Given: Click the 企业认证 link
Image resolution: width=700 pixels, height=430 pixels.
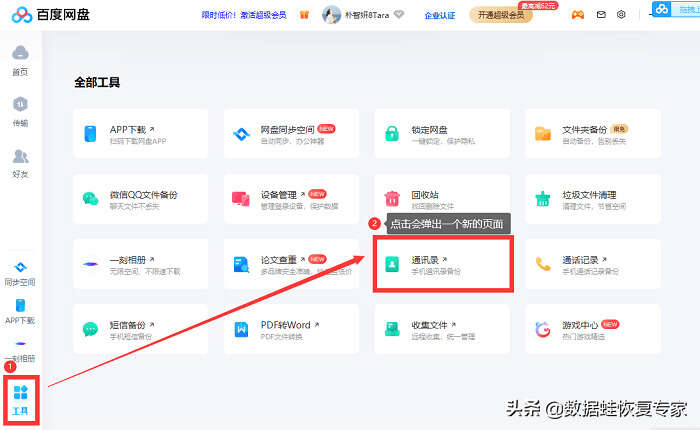Looking at the screenshot, I should tap(440, 16).
